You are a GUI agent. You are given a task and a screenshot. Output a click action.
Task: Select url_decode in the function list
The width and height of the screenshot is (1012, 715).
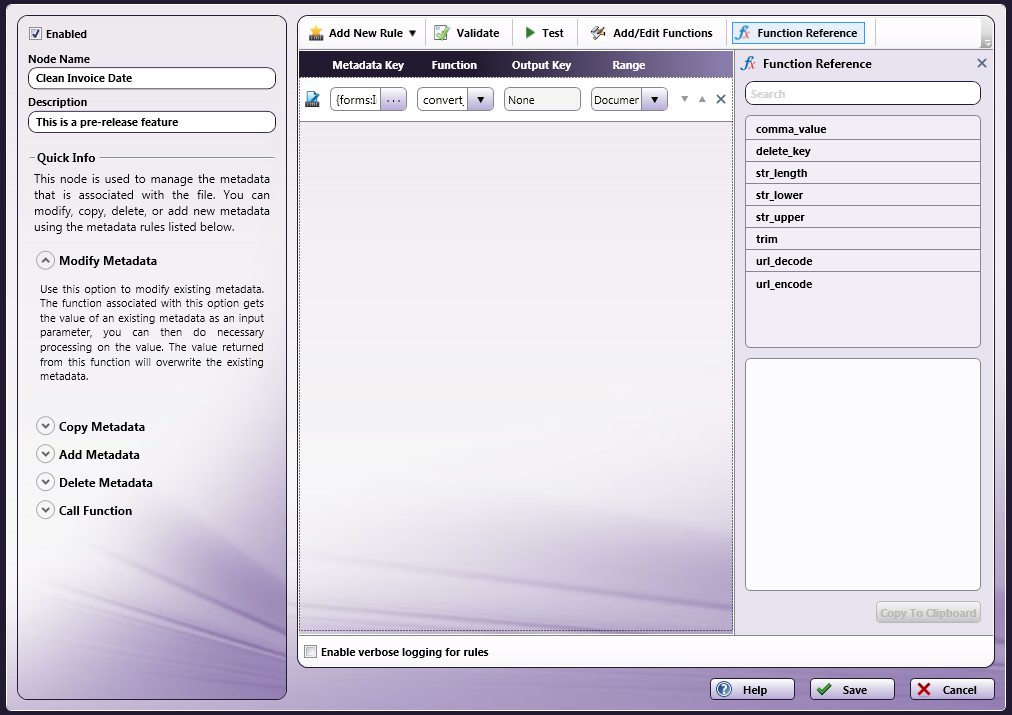[x=863, y=261]
